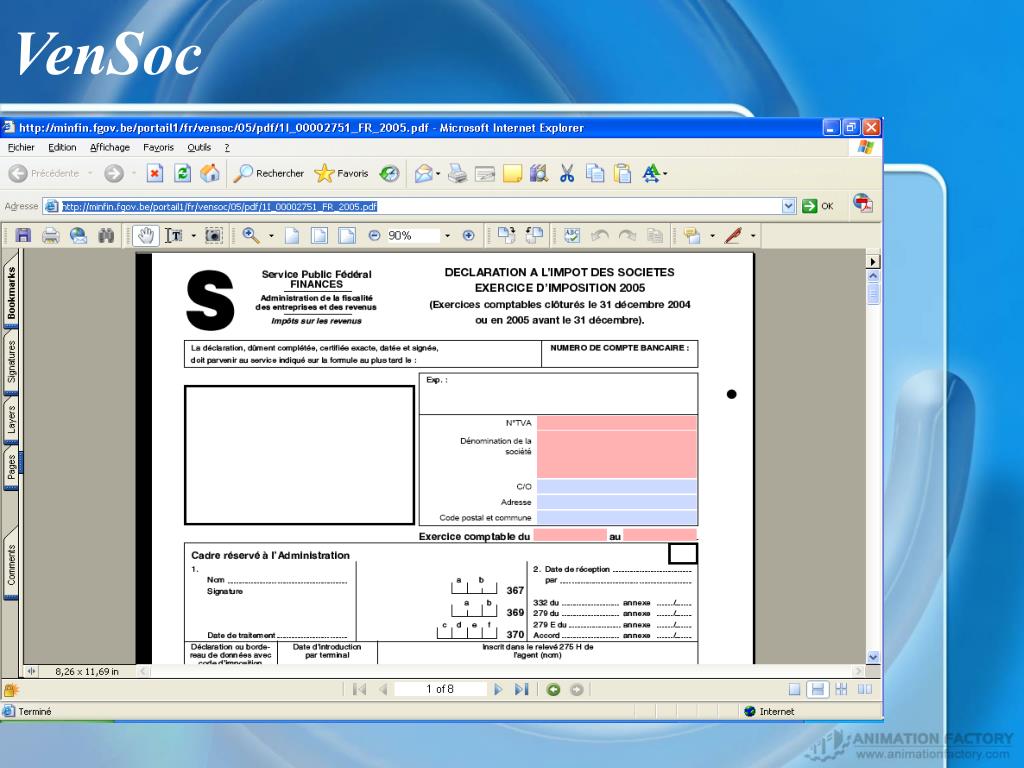Open the Rechercher search pane
This screenshot has width=1024, height=768.
click(x=269, y=173)
